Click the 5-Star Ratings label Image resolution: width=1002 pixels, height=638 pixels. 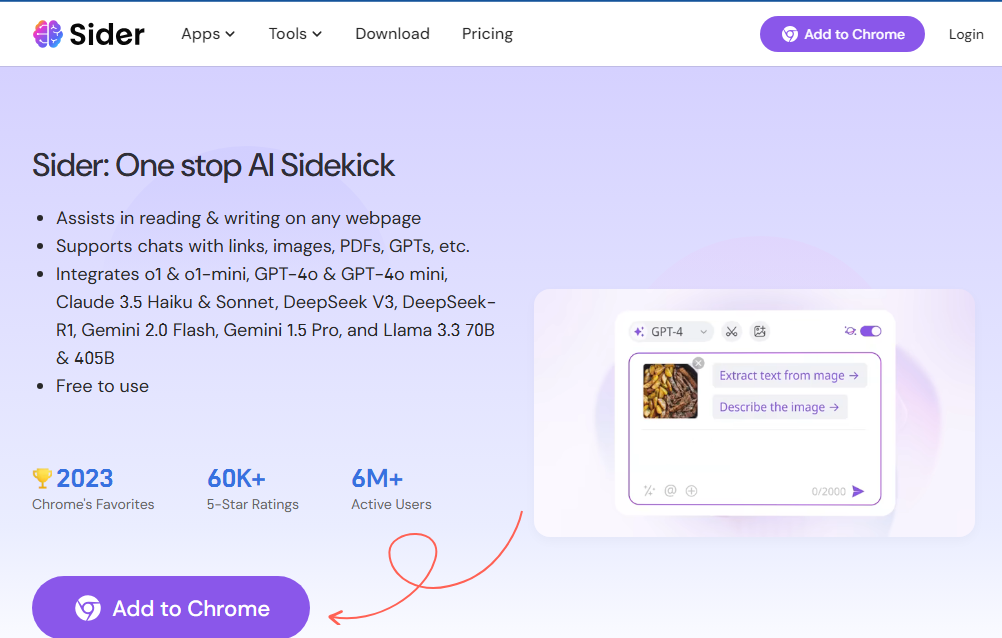pyautogui.click(x=252, y=504)
